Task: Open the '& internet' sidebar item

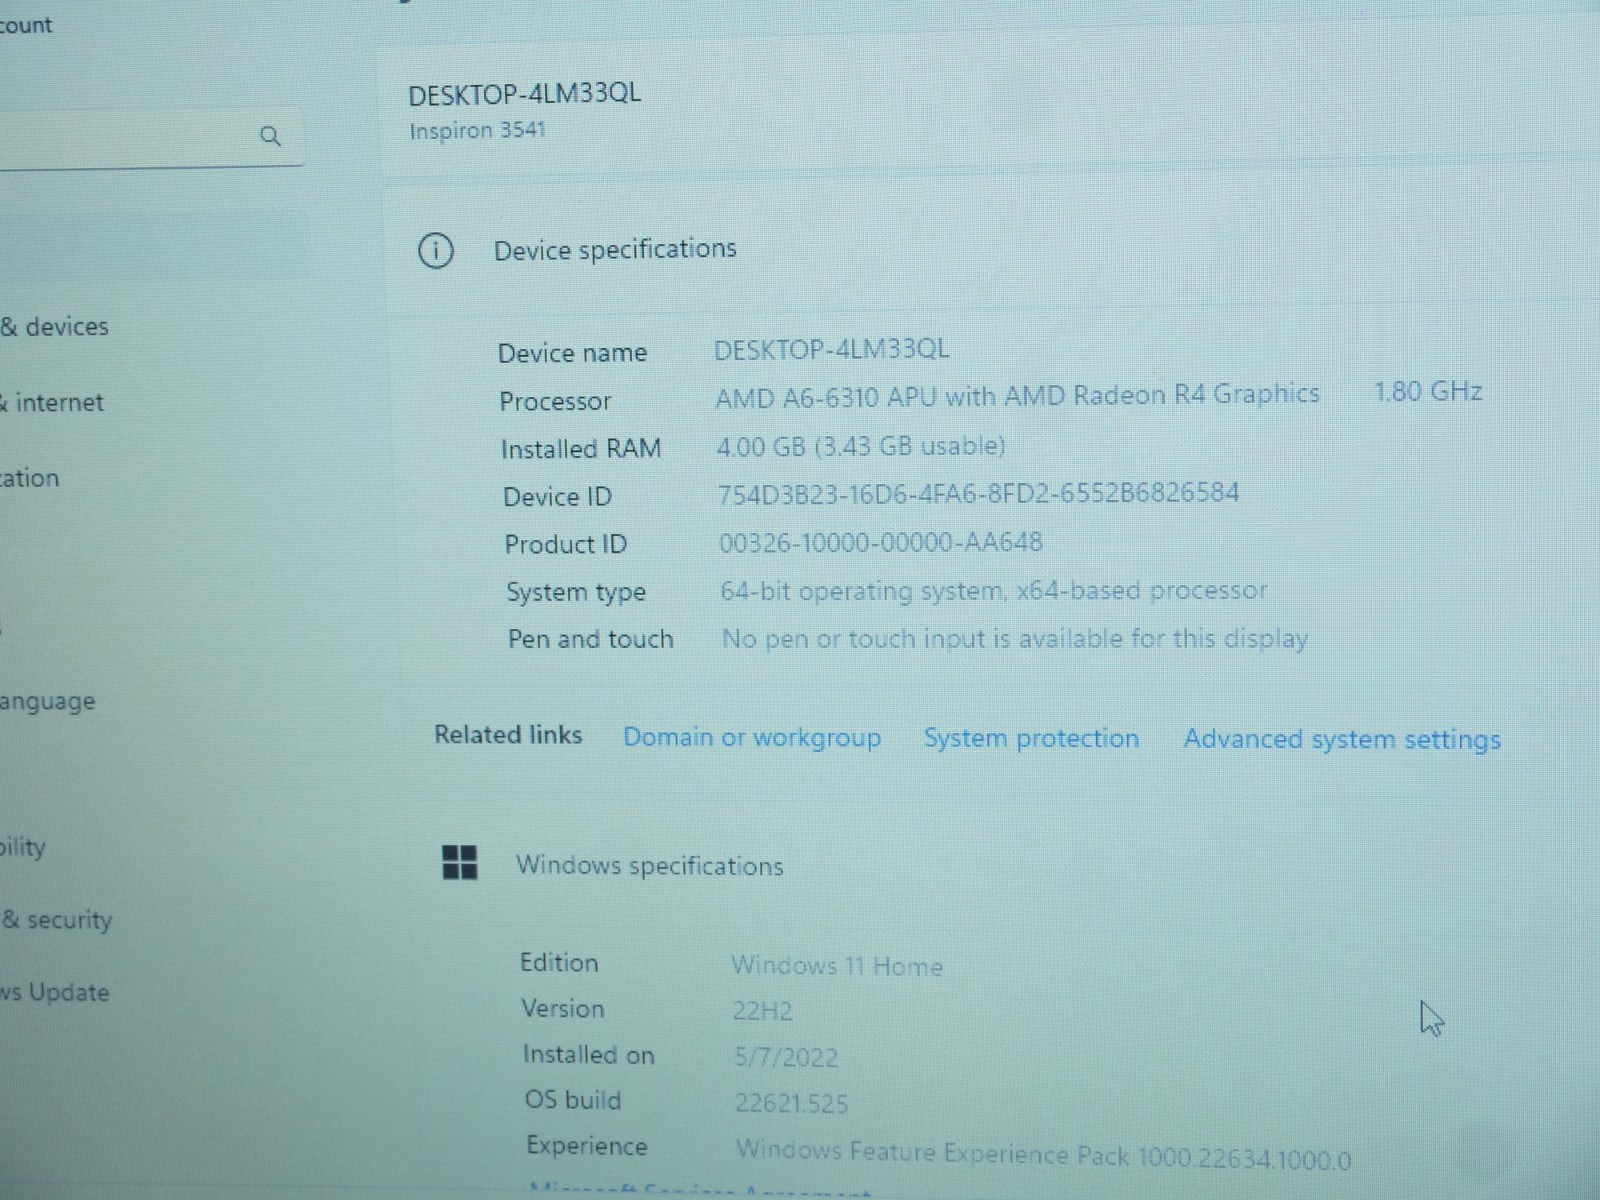Action: click(52, 403)
